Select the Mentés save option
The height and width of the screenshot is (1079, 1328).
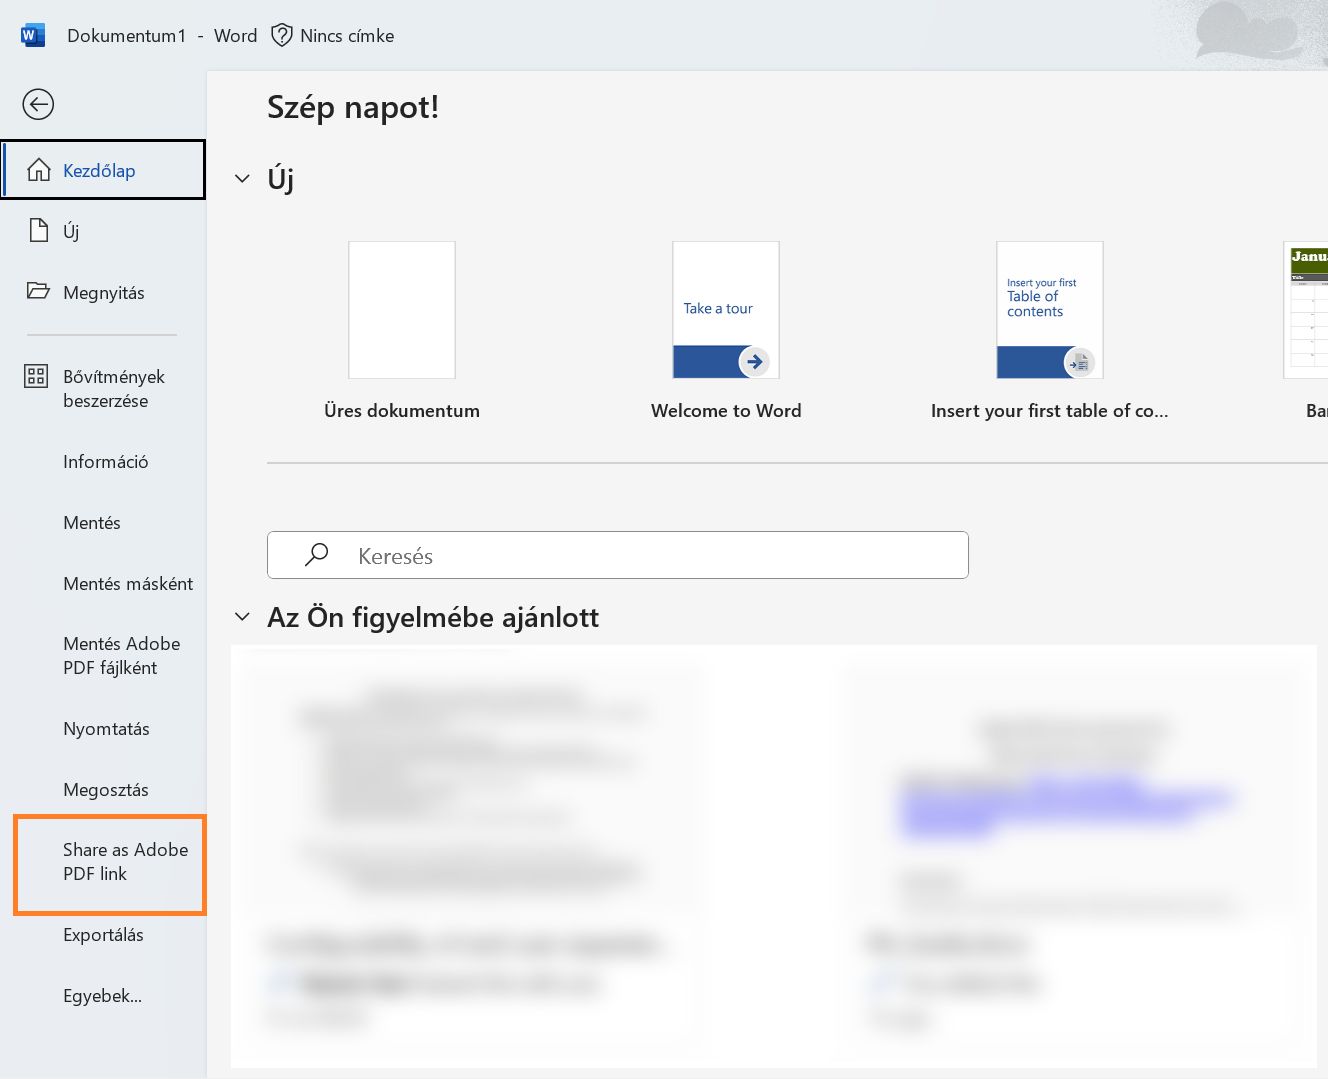[92, 522]
